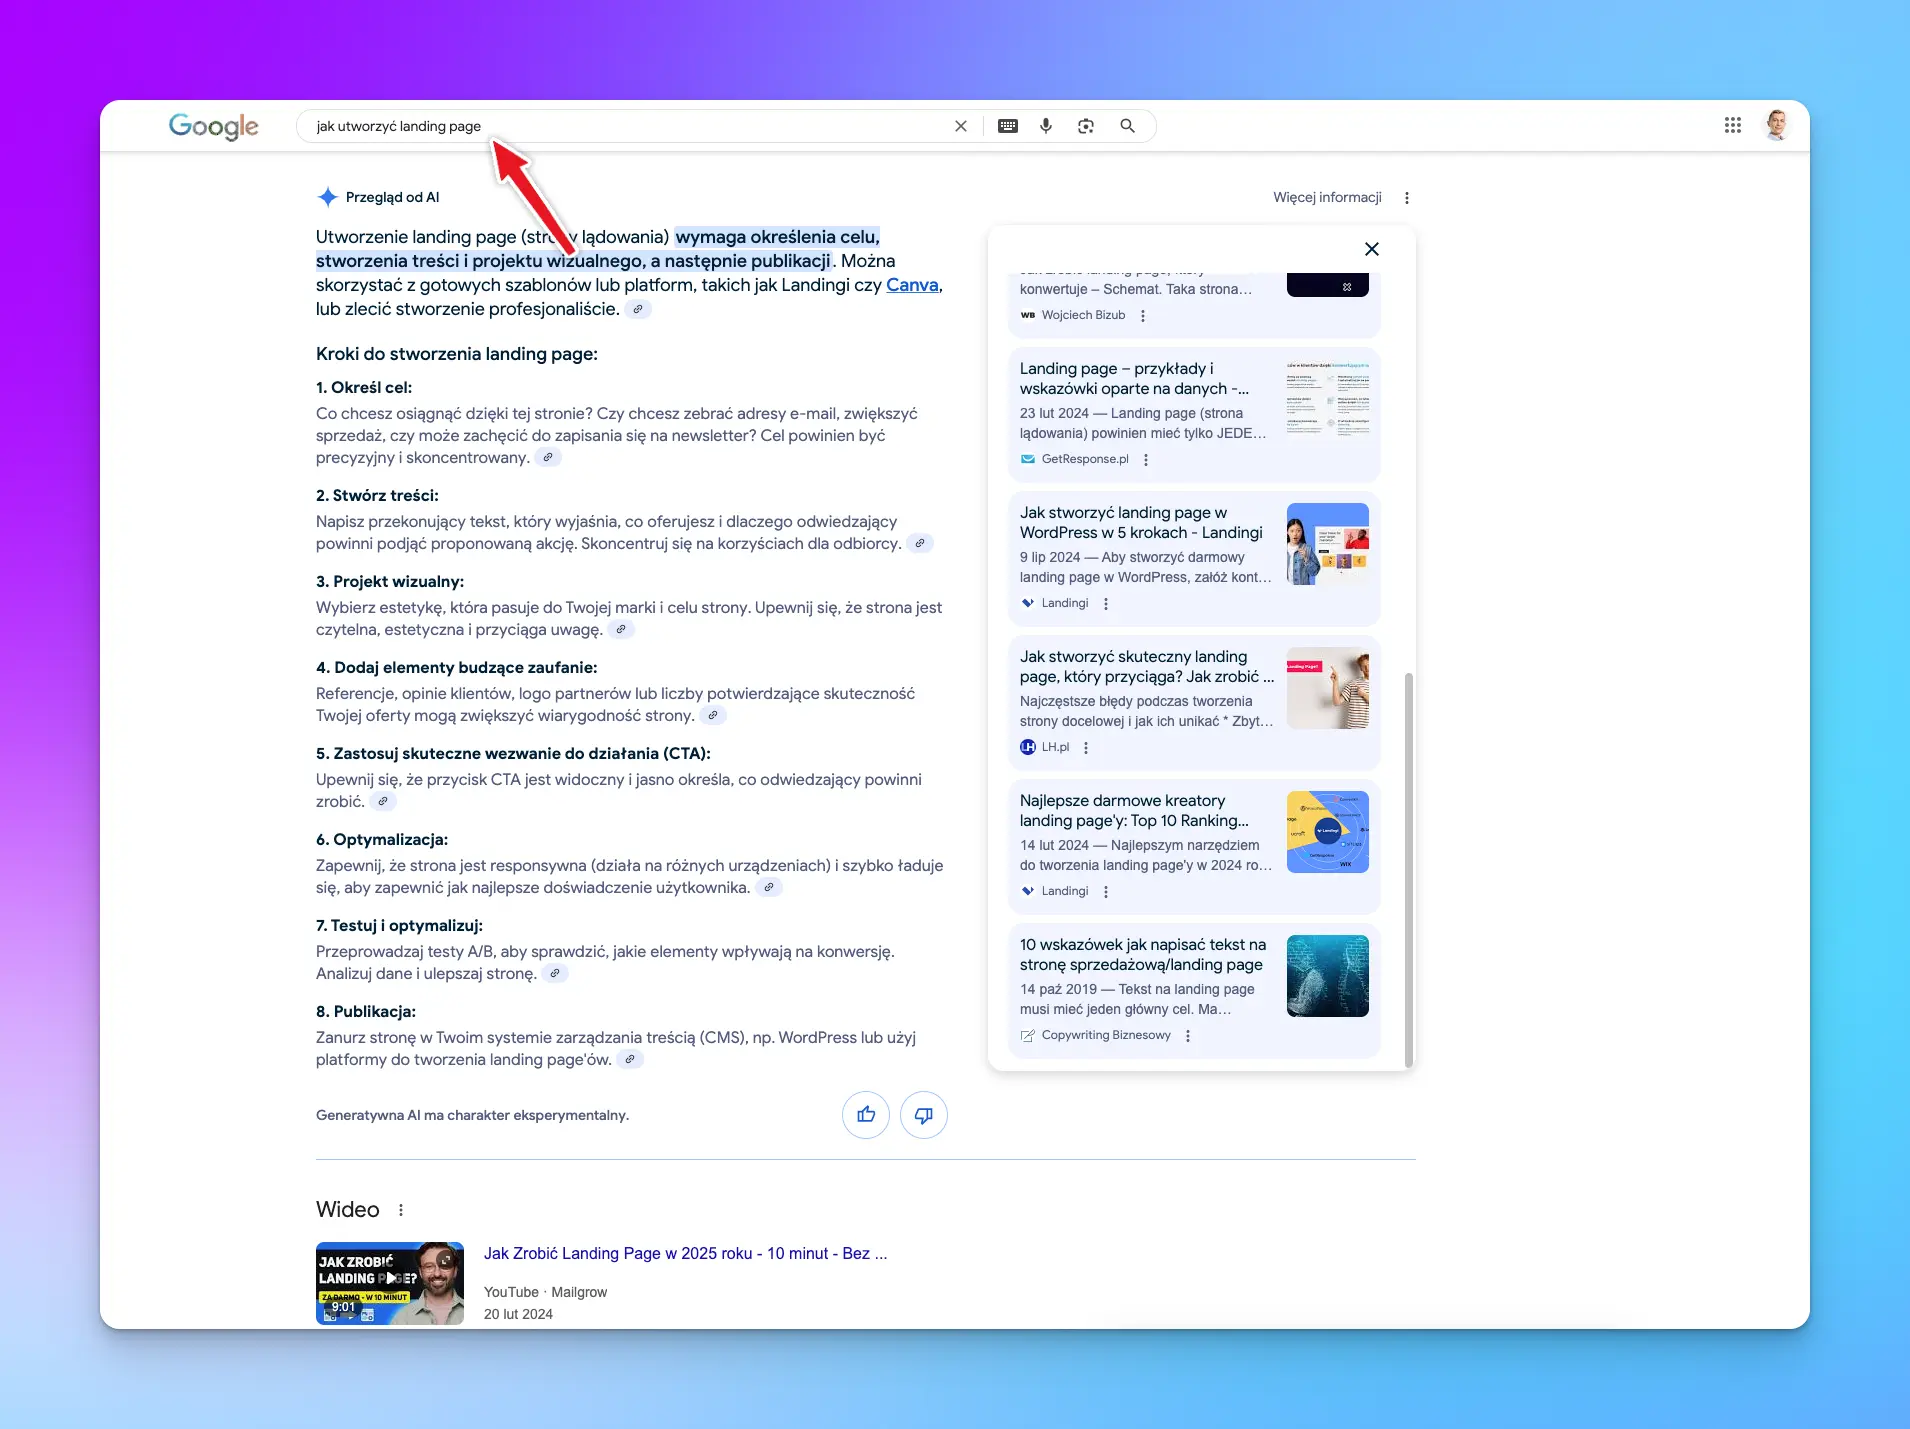This screenshot has width=1910, height=1429.
Task: Click the kreatory ranking source thumbnail
Action: pos(1328,832)
